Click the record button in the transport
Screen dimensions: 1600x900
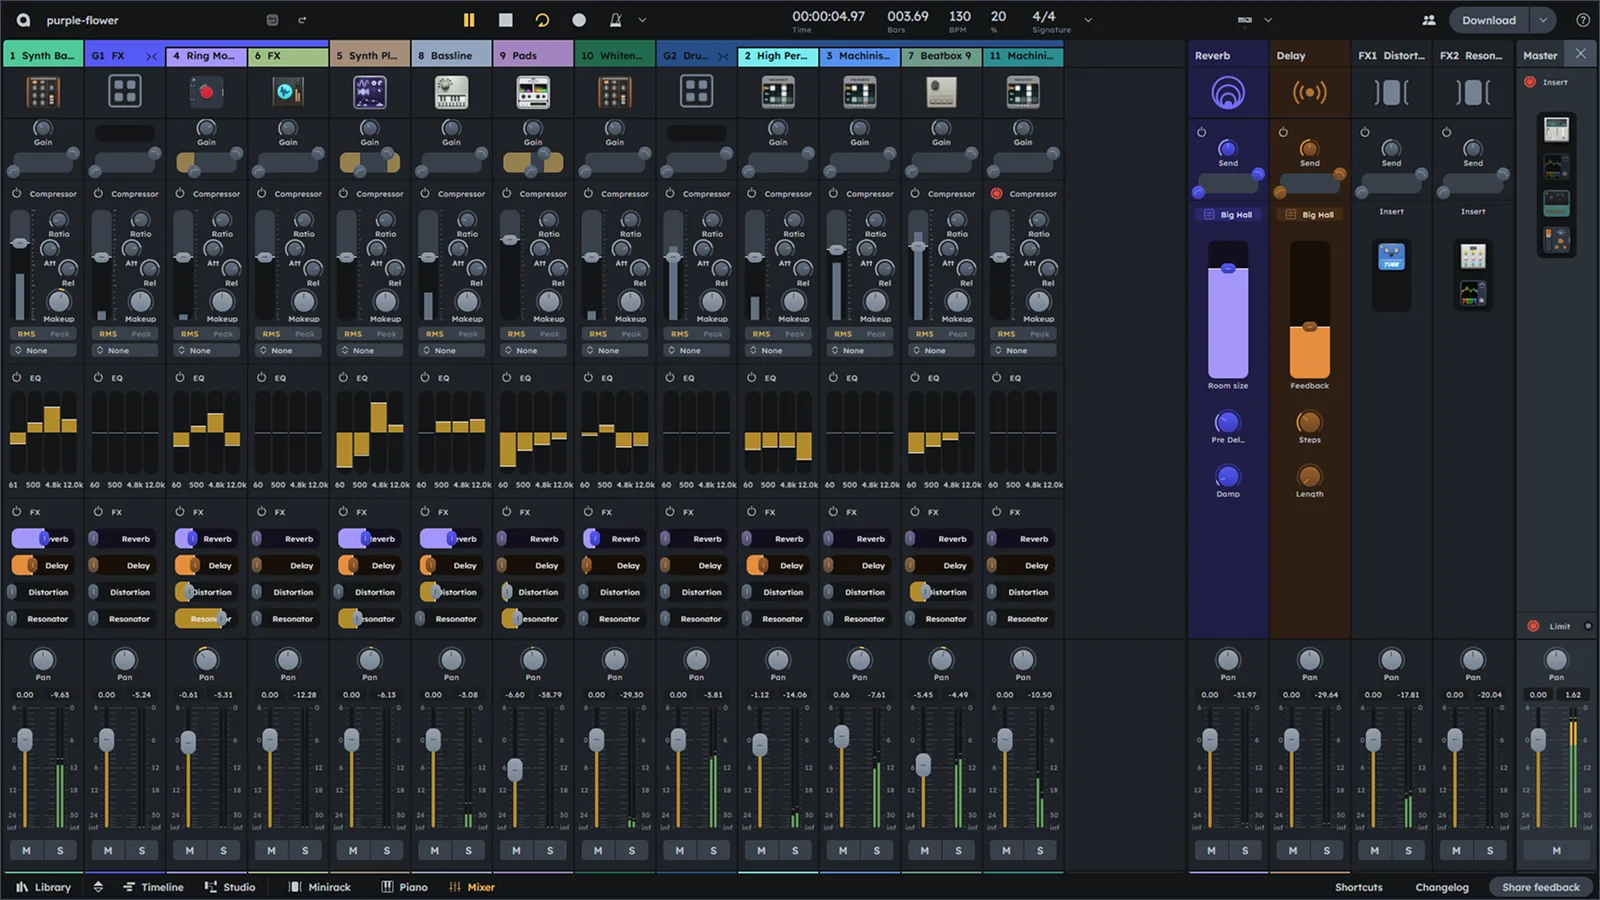coord(579,20)
